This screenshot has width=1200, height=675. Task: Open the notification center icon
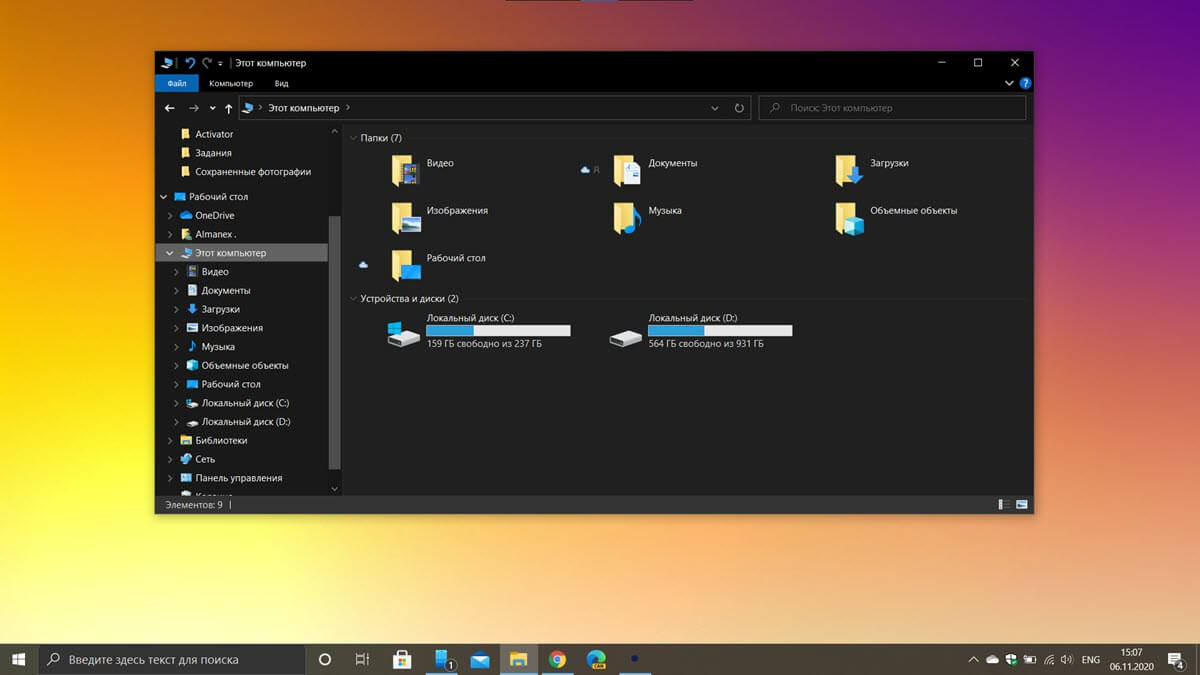[x=1178, y=660]
